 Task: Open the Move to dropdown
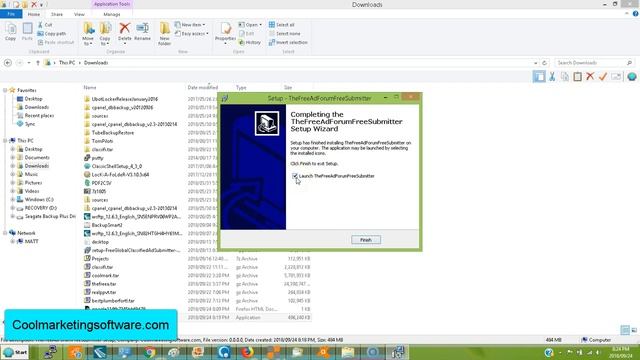(x=88, y=33)
